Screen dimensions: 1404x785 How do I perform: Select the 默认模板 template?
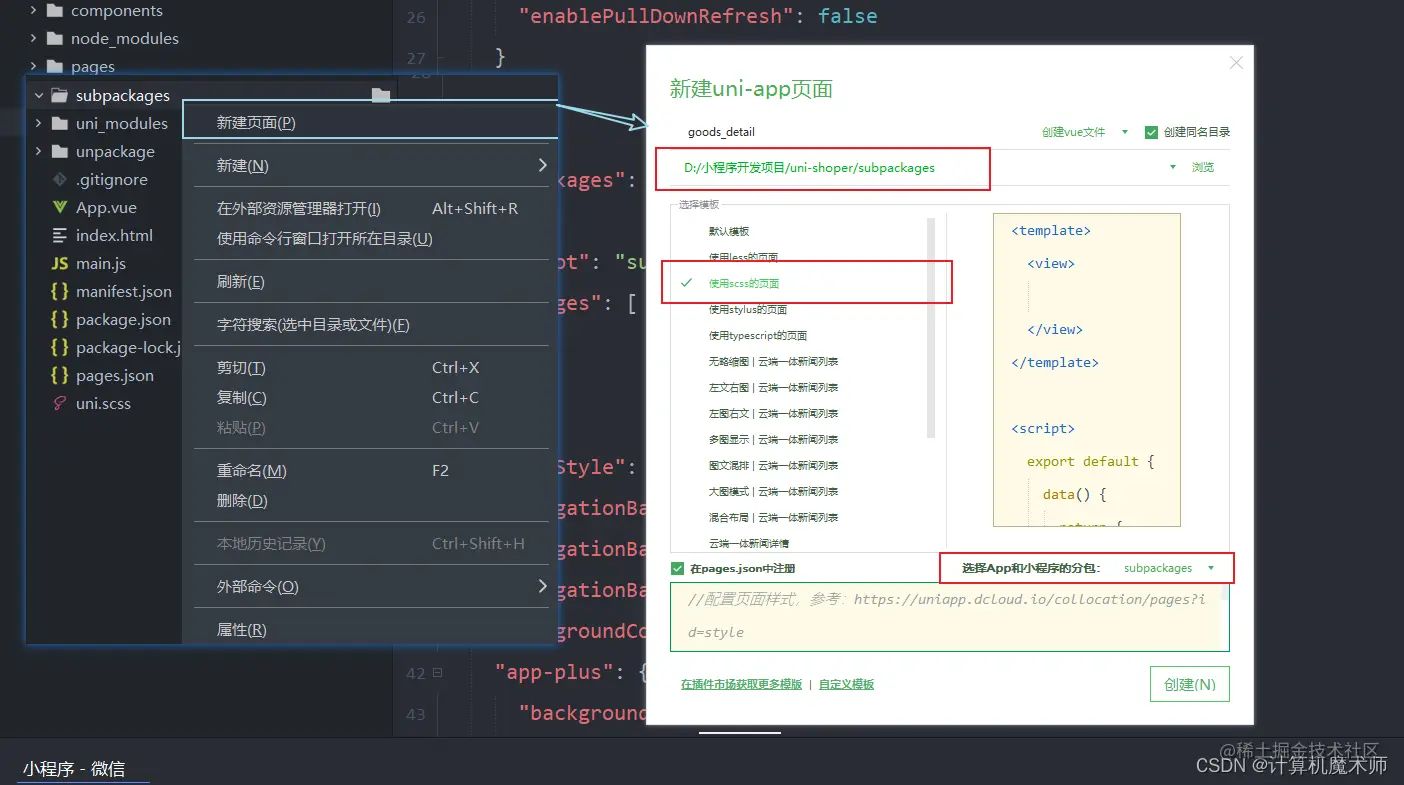729,231
